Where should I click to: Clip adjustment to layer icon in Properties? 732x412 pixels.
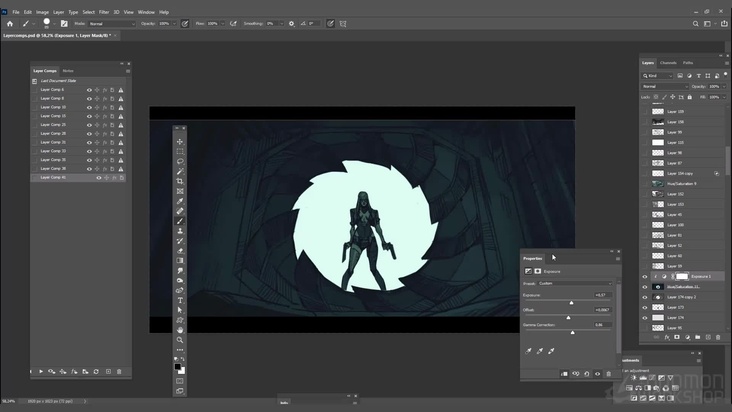tap(564, 374)
